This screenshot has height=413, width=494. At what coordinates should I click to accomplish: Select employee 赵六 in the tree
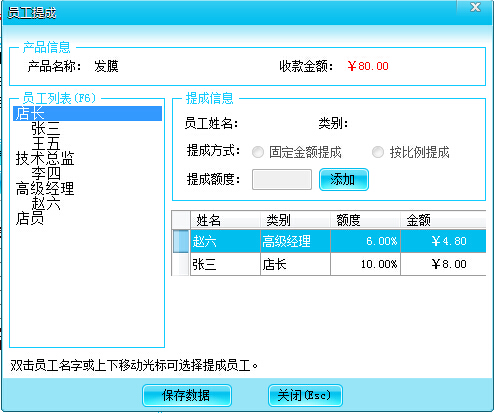click(x=46, y=203)
